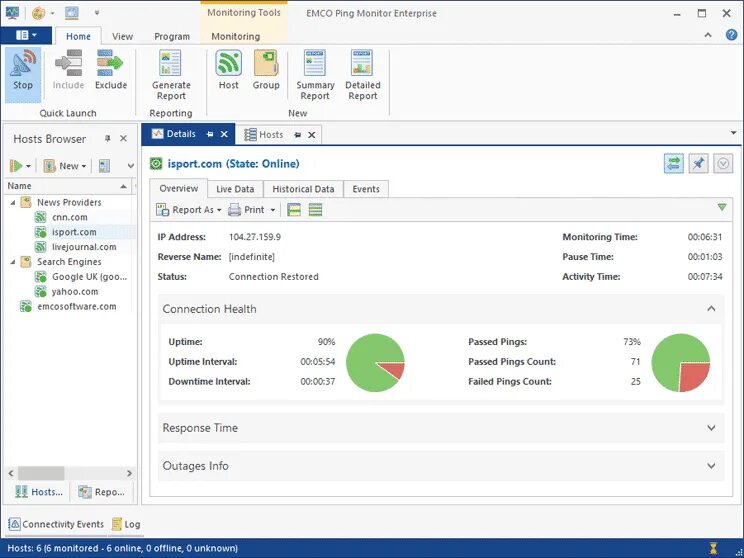Viewport: 744px width, 558px height.
Task: Open the Report As dropdown
Action: 189,210
